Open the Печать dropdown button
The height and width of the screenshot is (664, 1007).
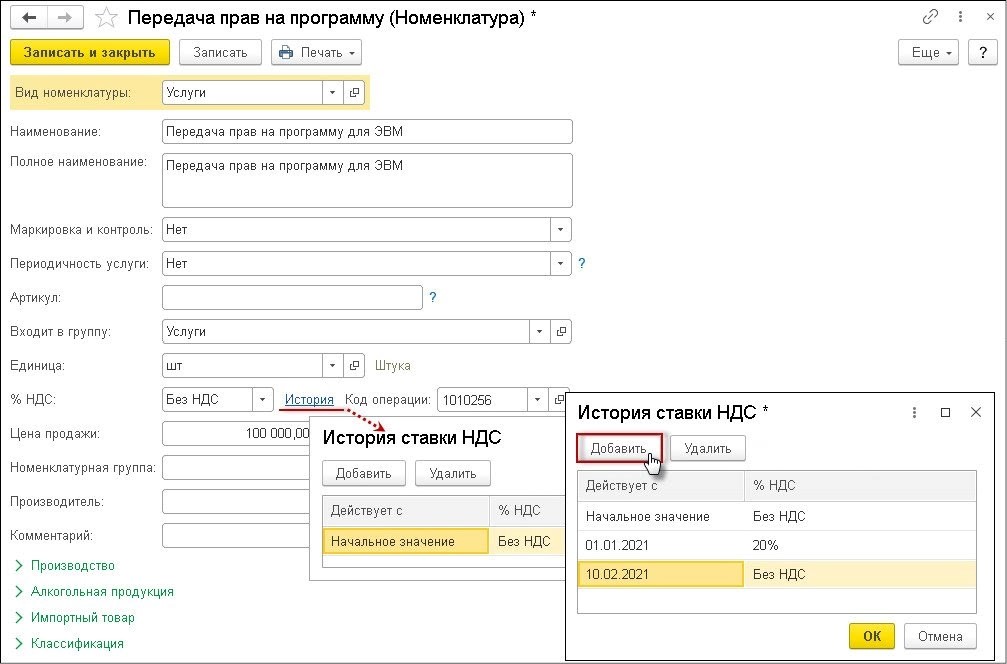click(316, 52)
